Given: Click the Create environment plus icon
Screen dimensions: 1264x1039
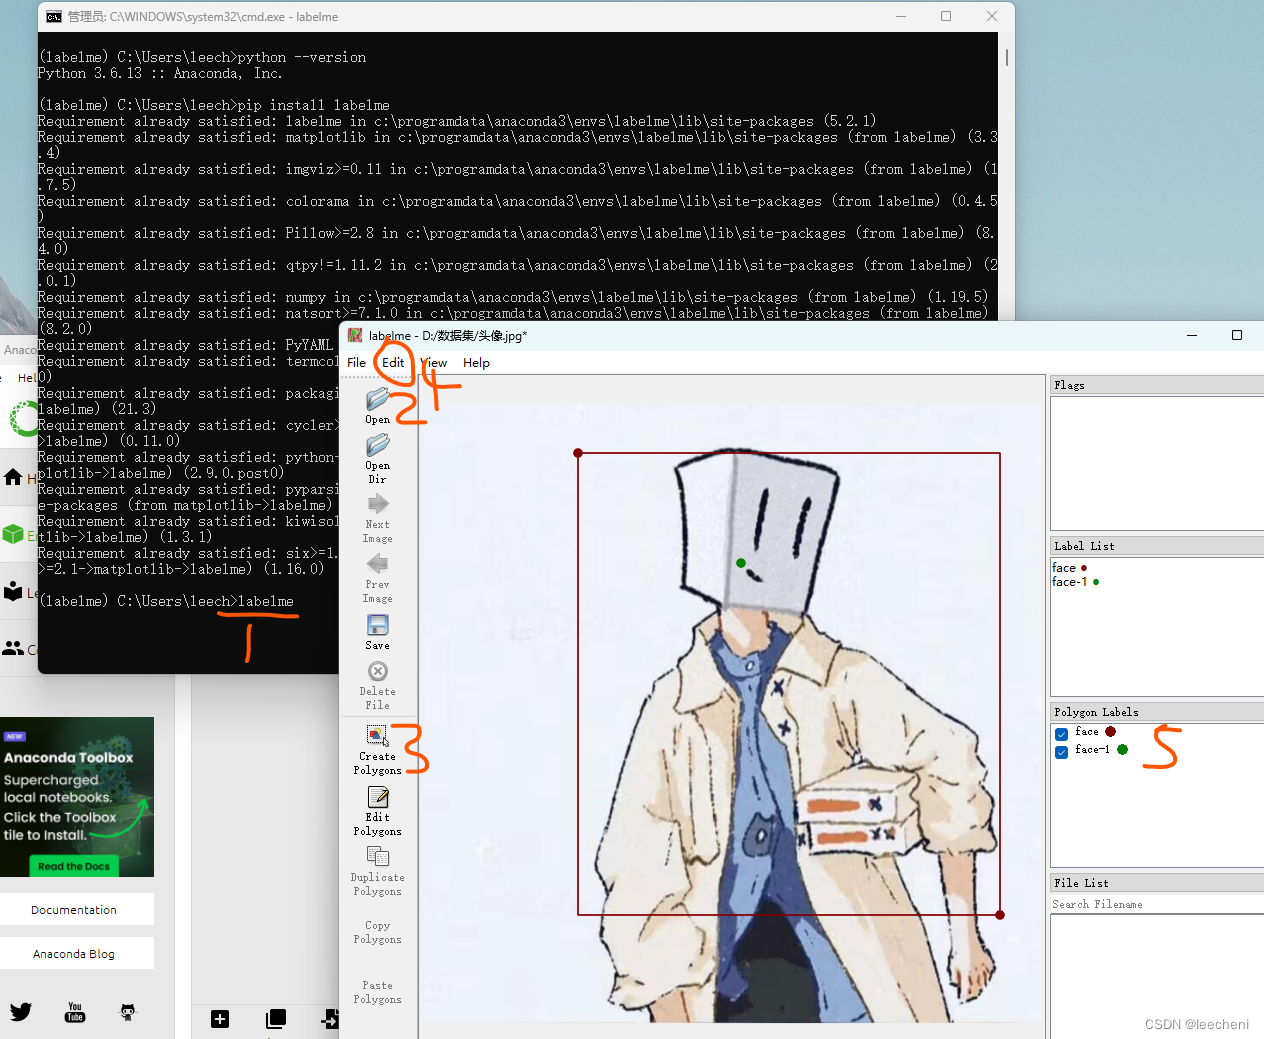Looking at the screenshot, I should (x=220, y=1019).
